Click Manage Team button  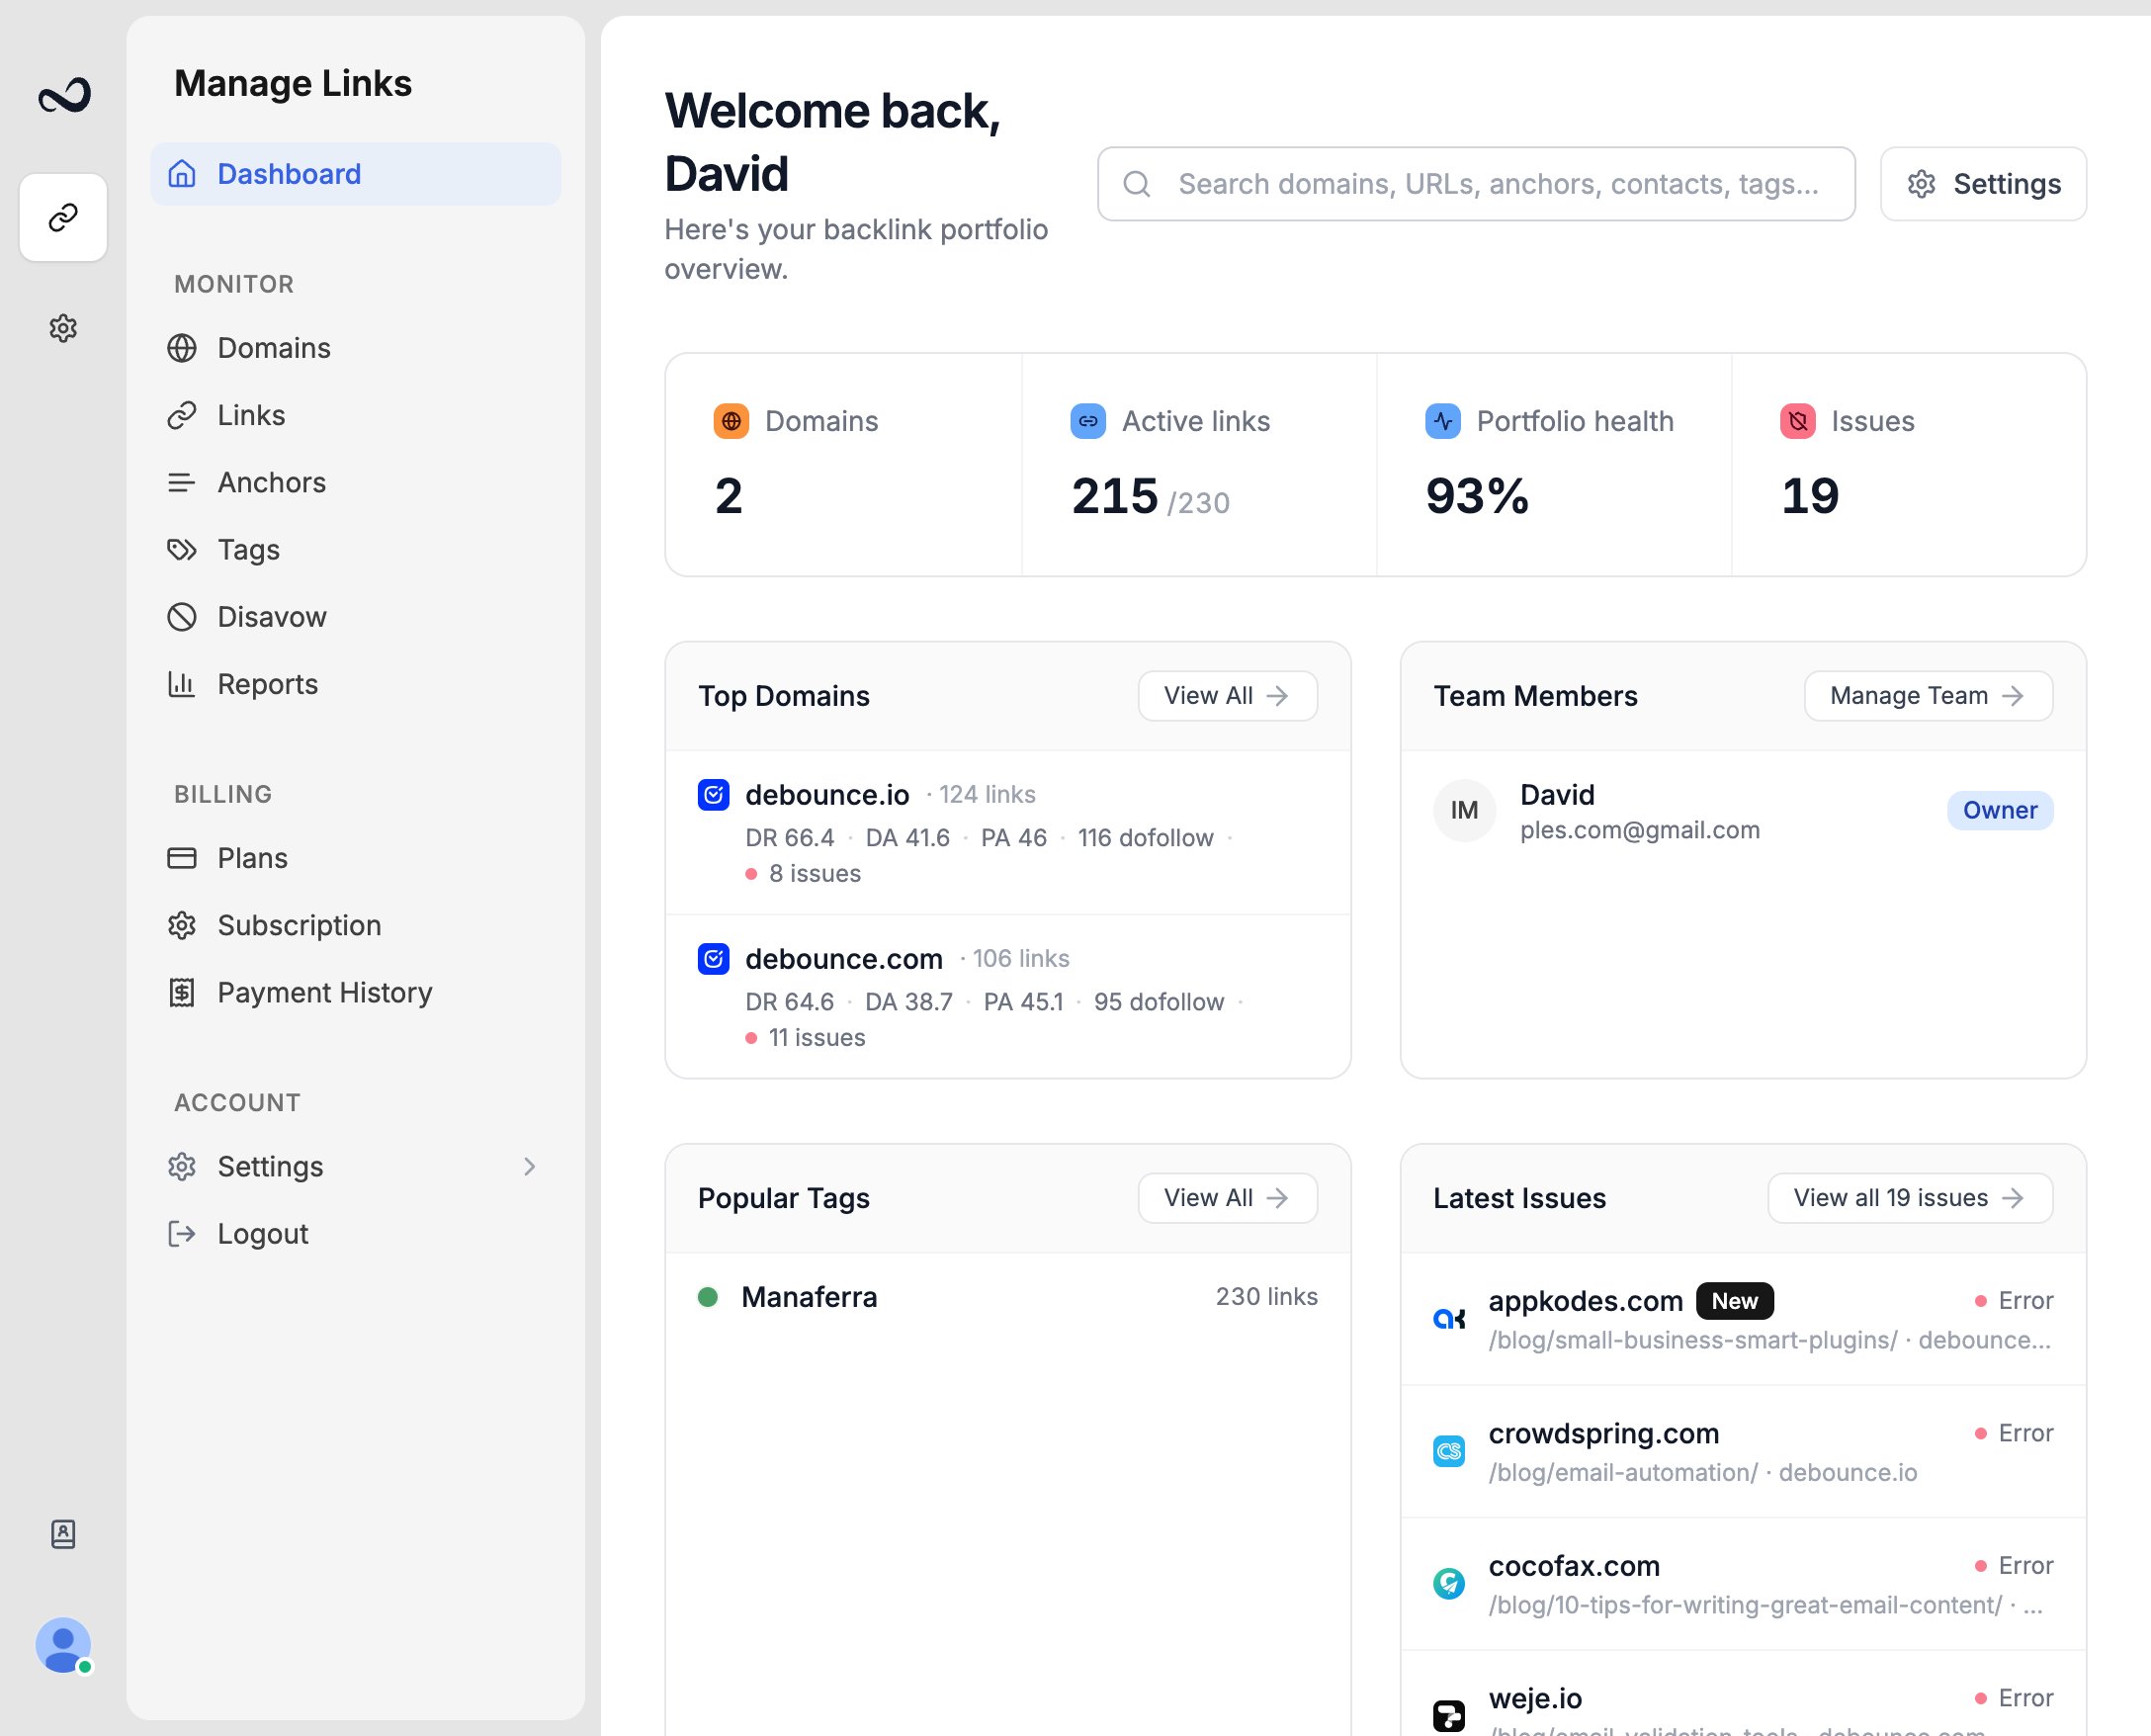pos(1928,695)
